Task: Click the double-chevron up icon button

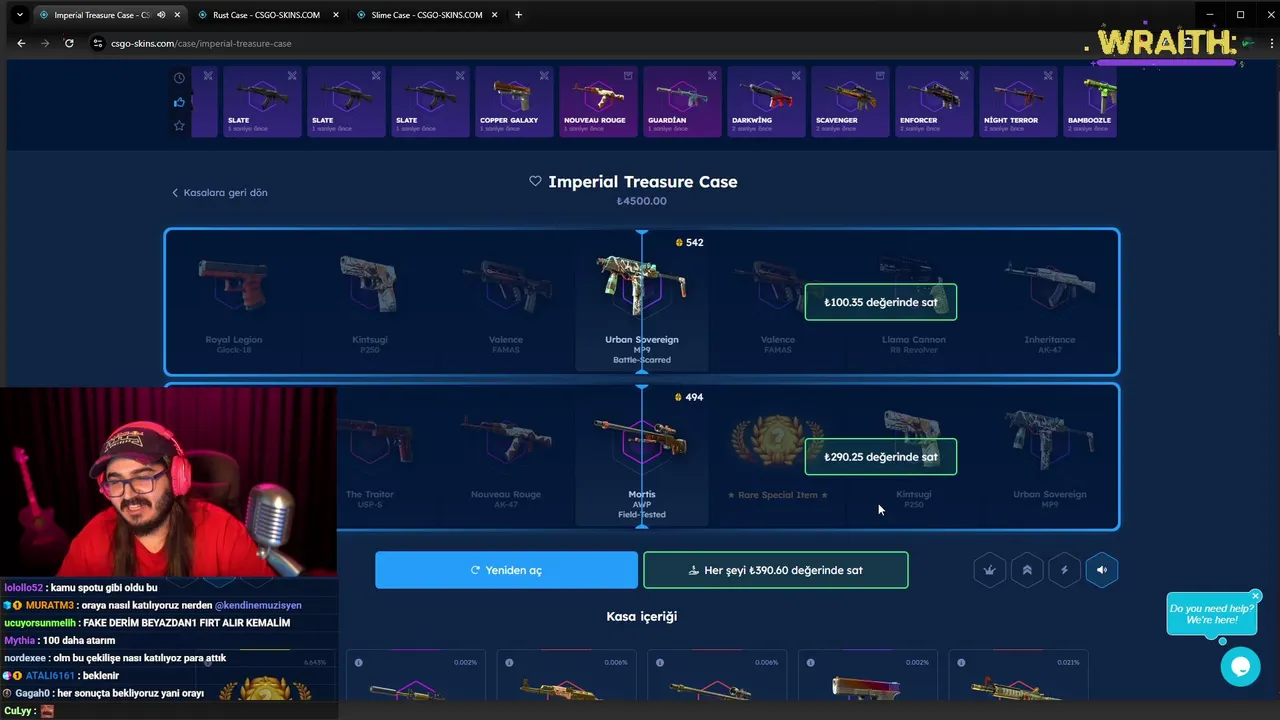Action: point(1027,570)
